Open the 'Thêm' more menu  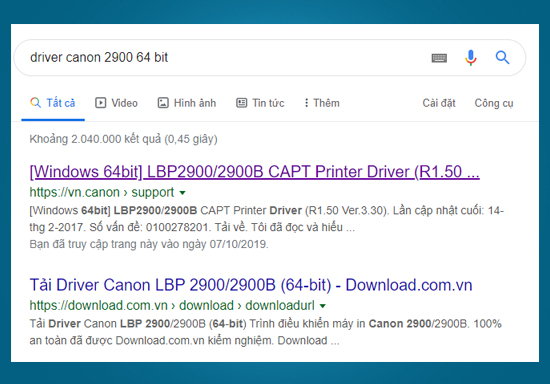(322, 103)
